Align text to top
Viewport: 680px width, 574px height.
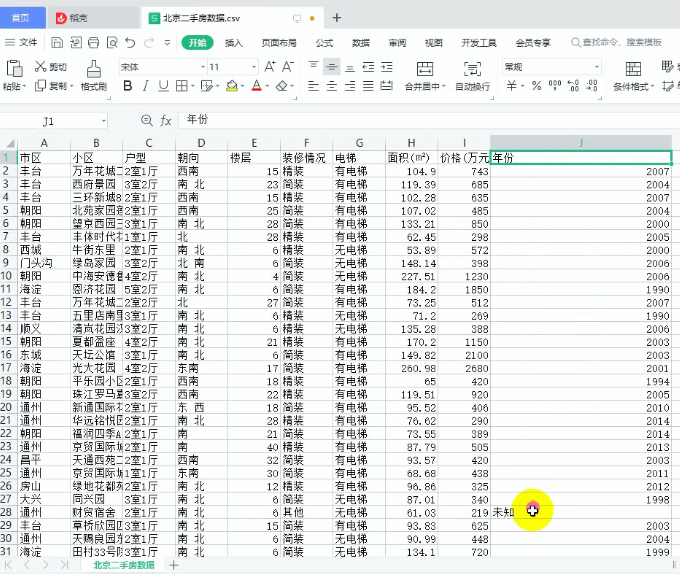click(x=313, y=67)
